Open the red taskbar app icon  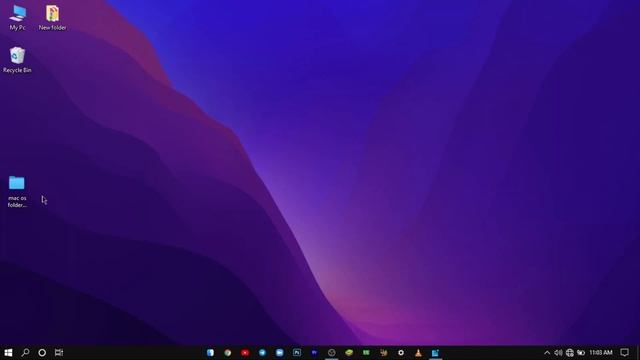coord(245,353)
